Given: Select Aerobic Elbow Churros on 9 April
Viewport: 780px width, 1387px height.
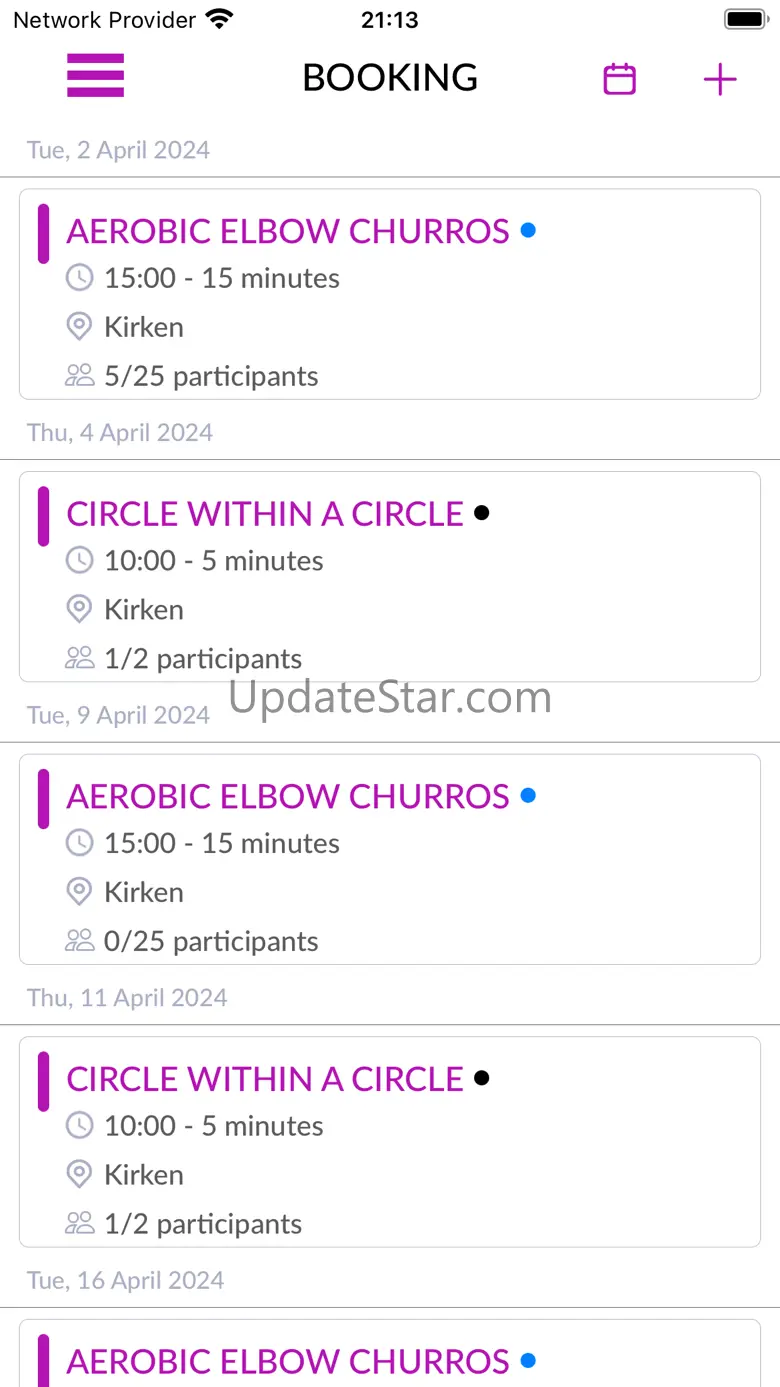Looking at the screenshot, I should coord(288,797).
